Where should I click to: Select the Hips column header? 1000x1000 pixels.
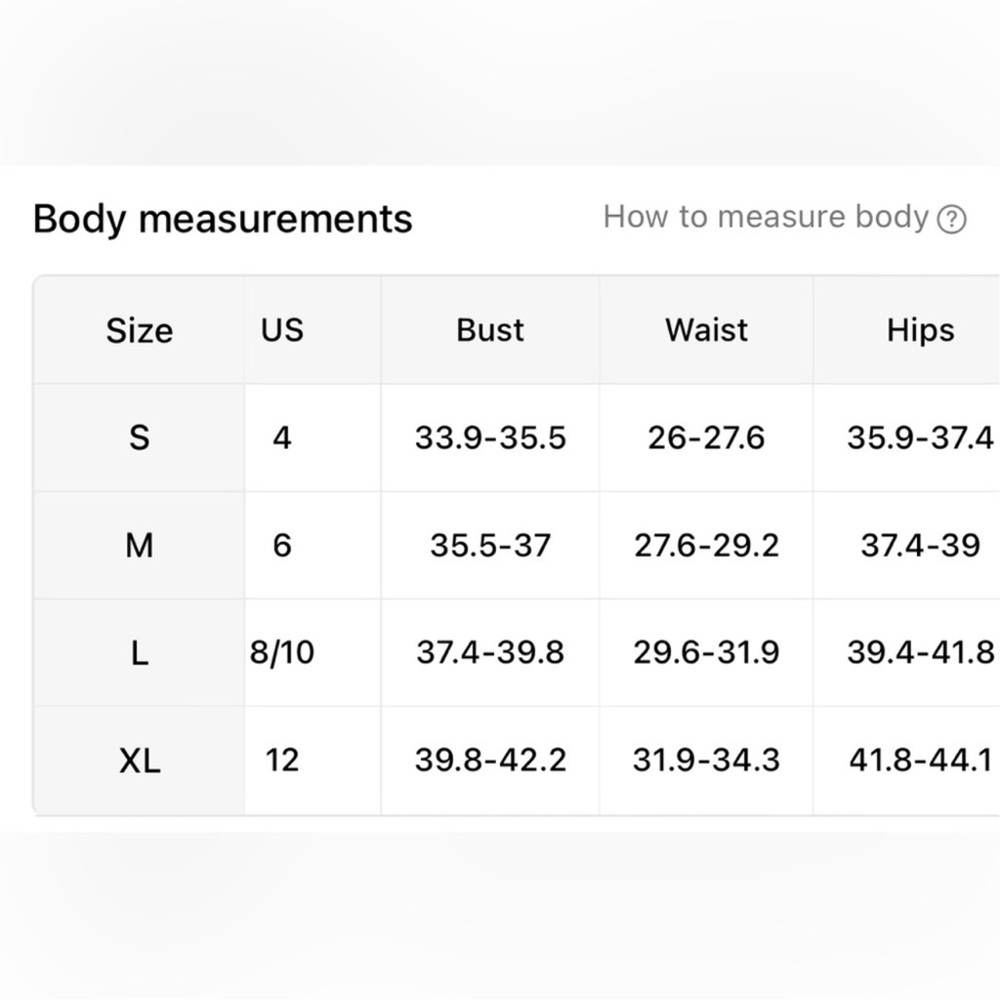(920, 330)
